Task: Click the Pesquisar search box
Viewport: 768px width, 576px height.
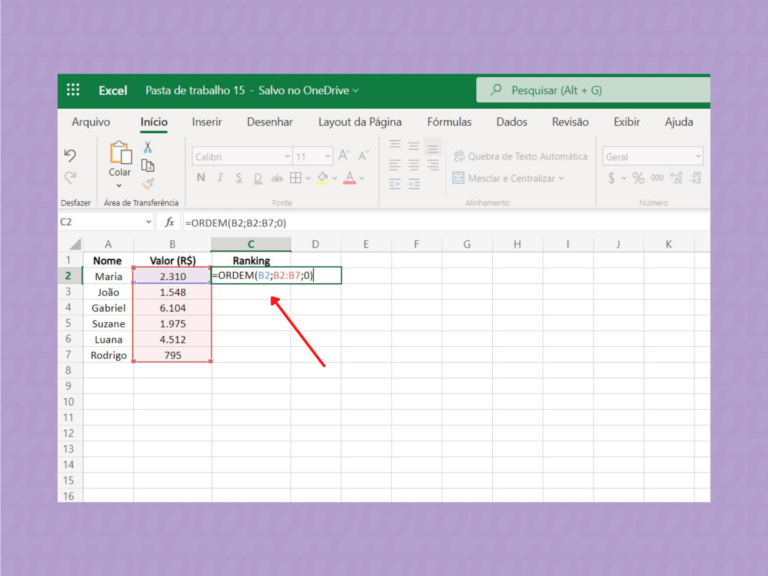Action: pos(593,90)
